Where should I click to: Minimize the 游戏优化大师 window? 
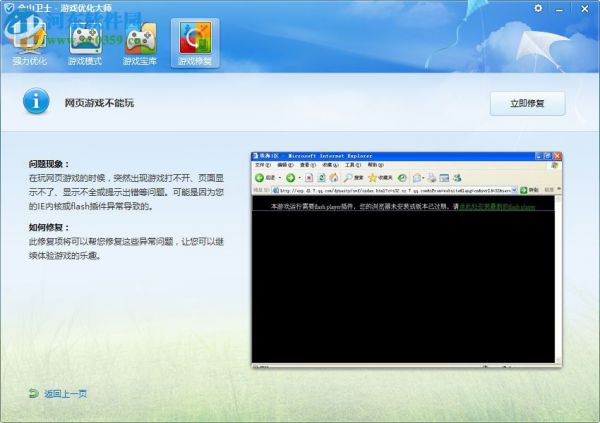tap(559, 8)
